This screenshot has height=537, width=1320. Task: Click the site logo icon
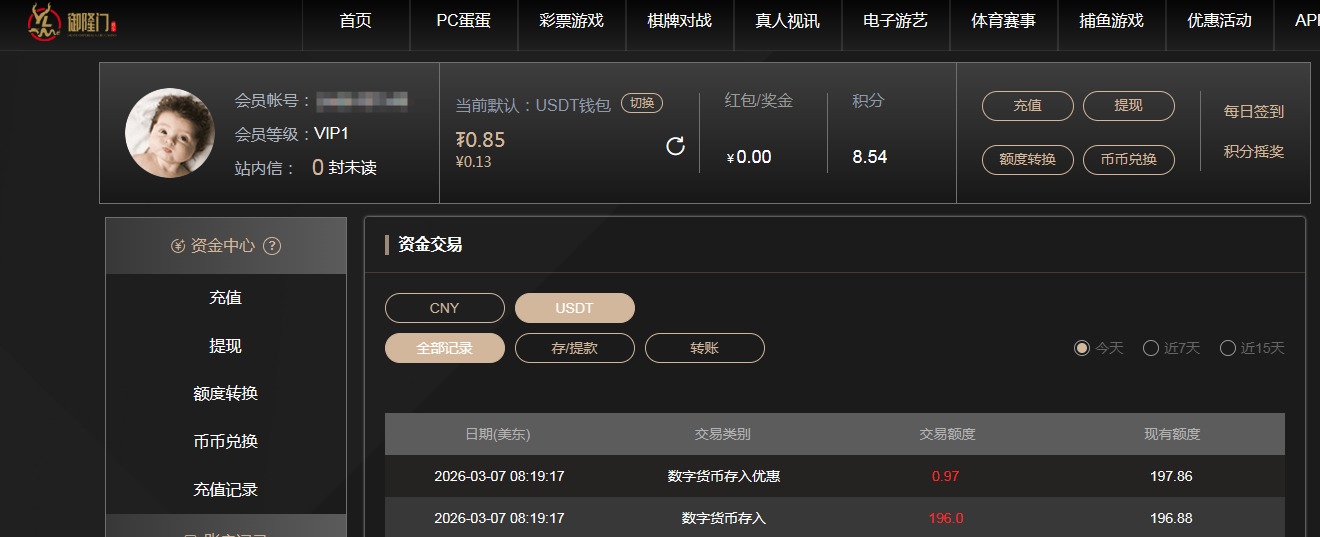[74, 23]
